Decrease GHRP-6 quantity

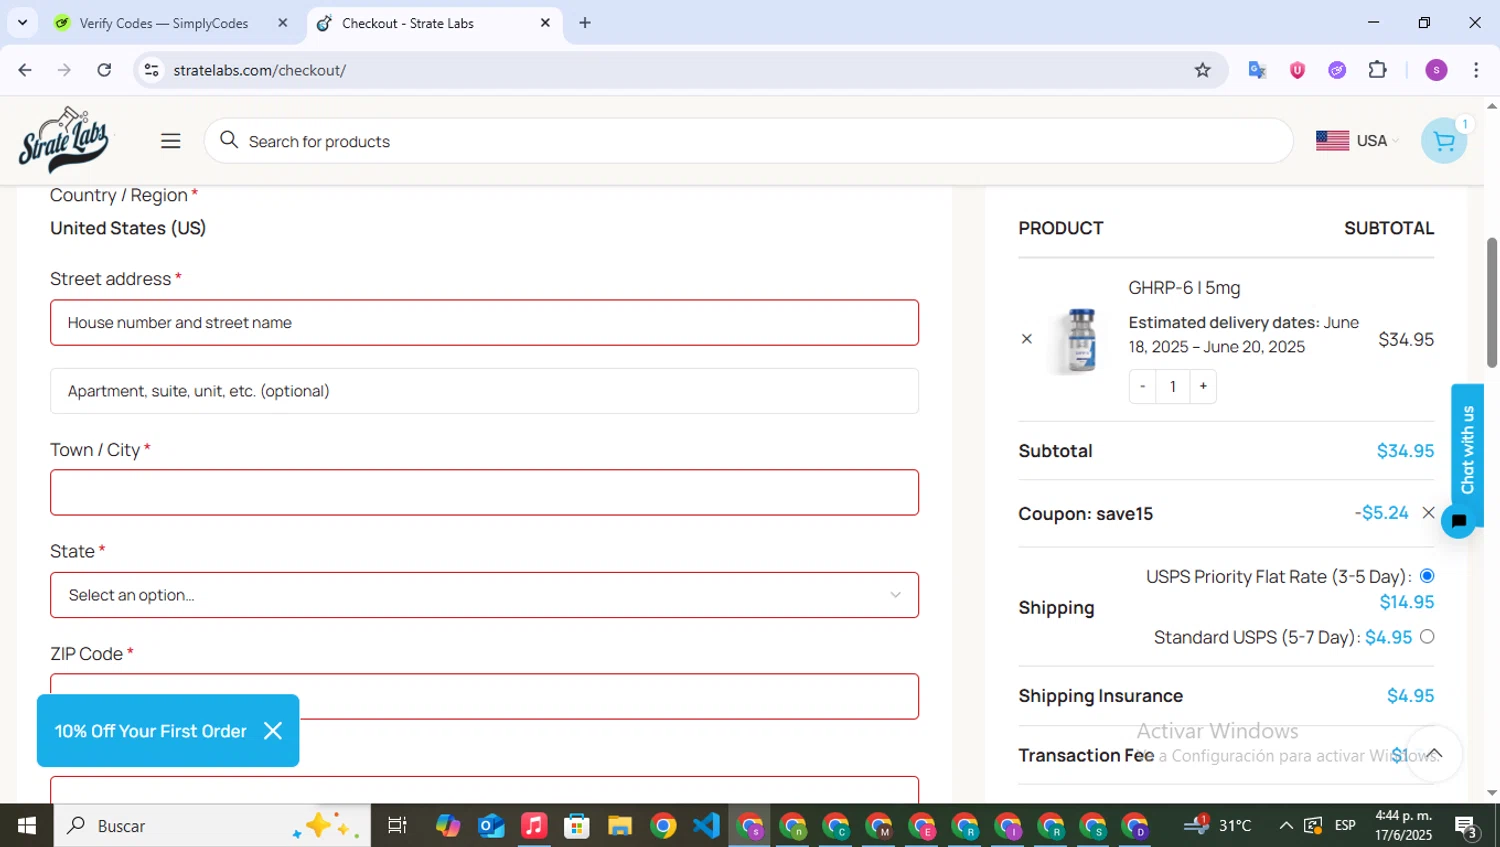tap(1142, 386)
